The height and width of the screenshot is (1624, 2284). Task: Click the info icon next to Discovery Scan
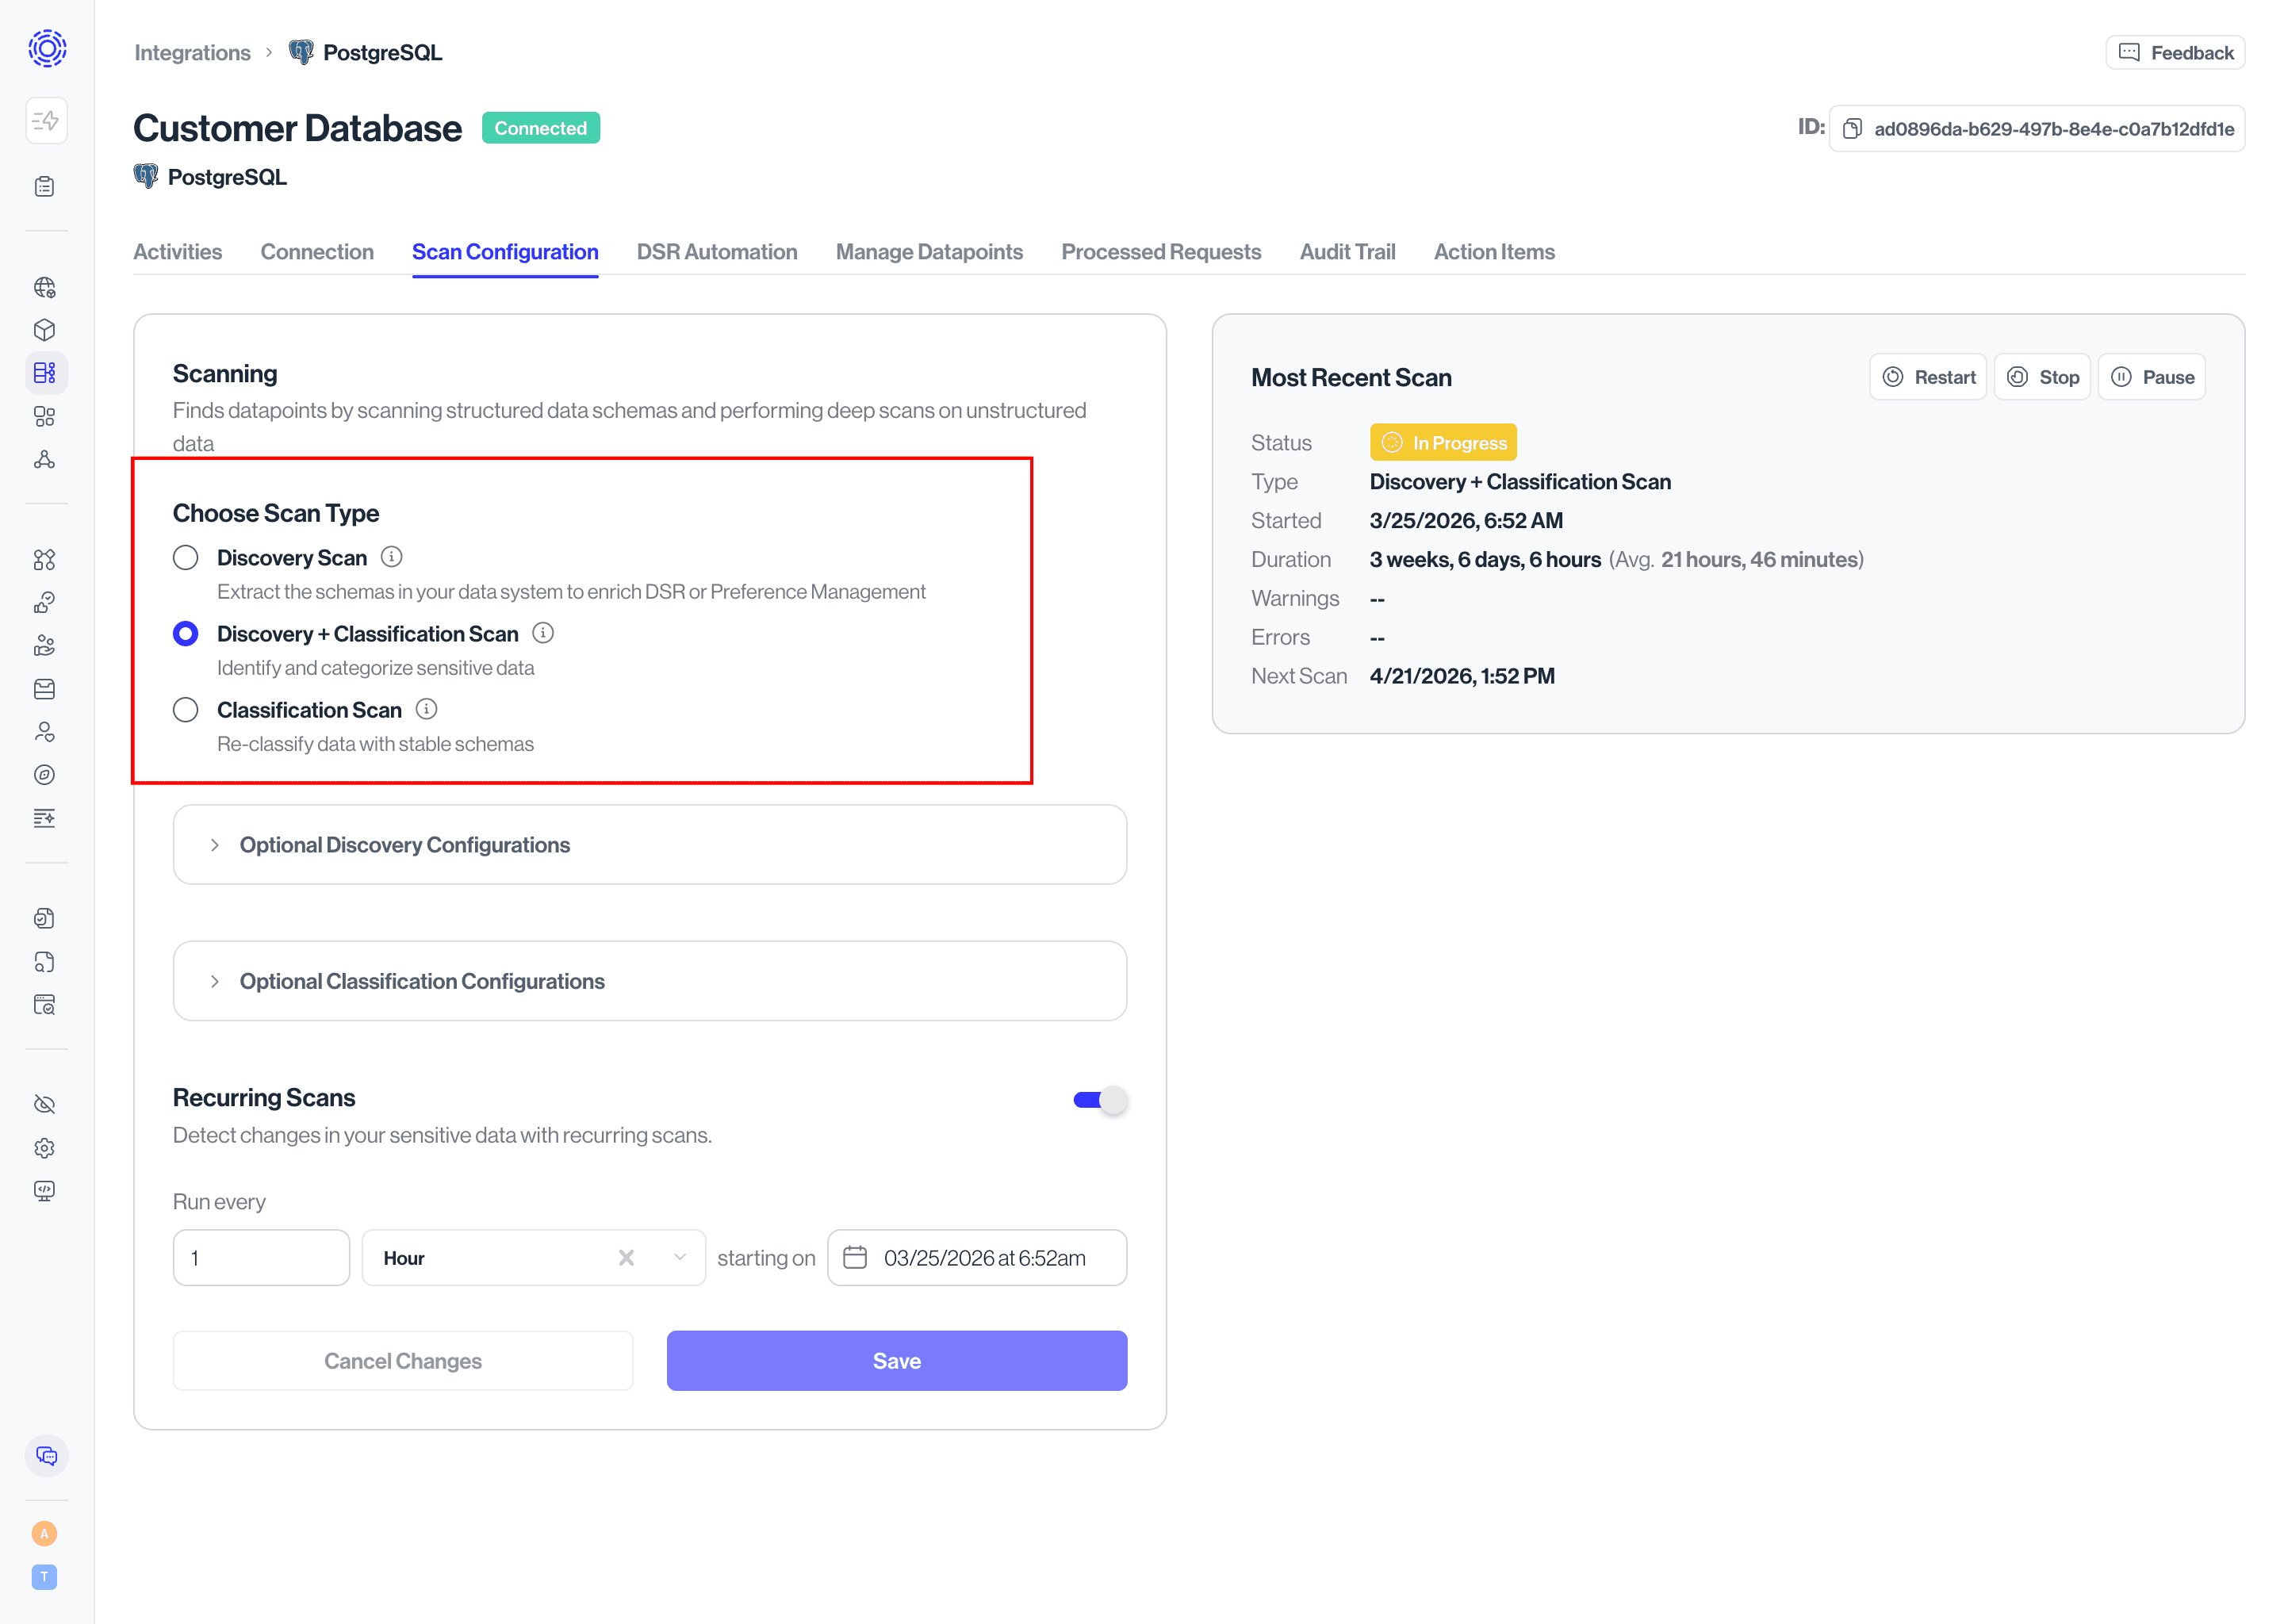[x=392, y=557]
